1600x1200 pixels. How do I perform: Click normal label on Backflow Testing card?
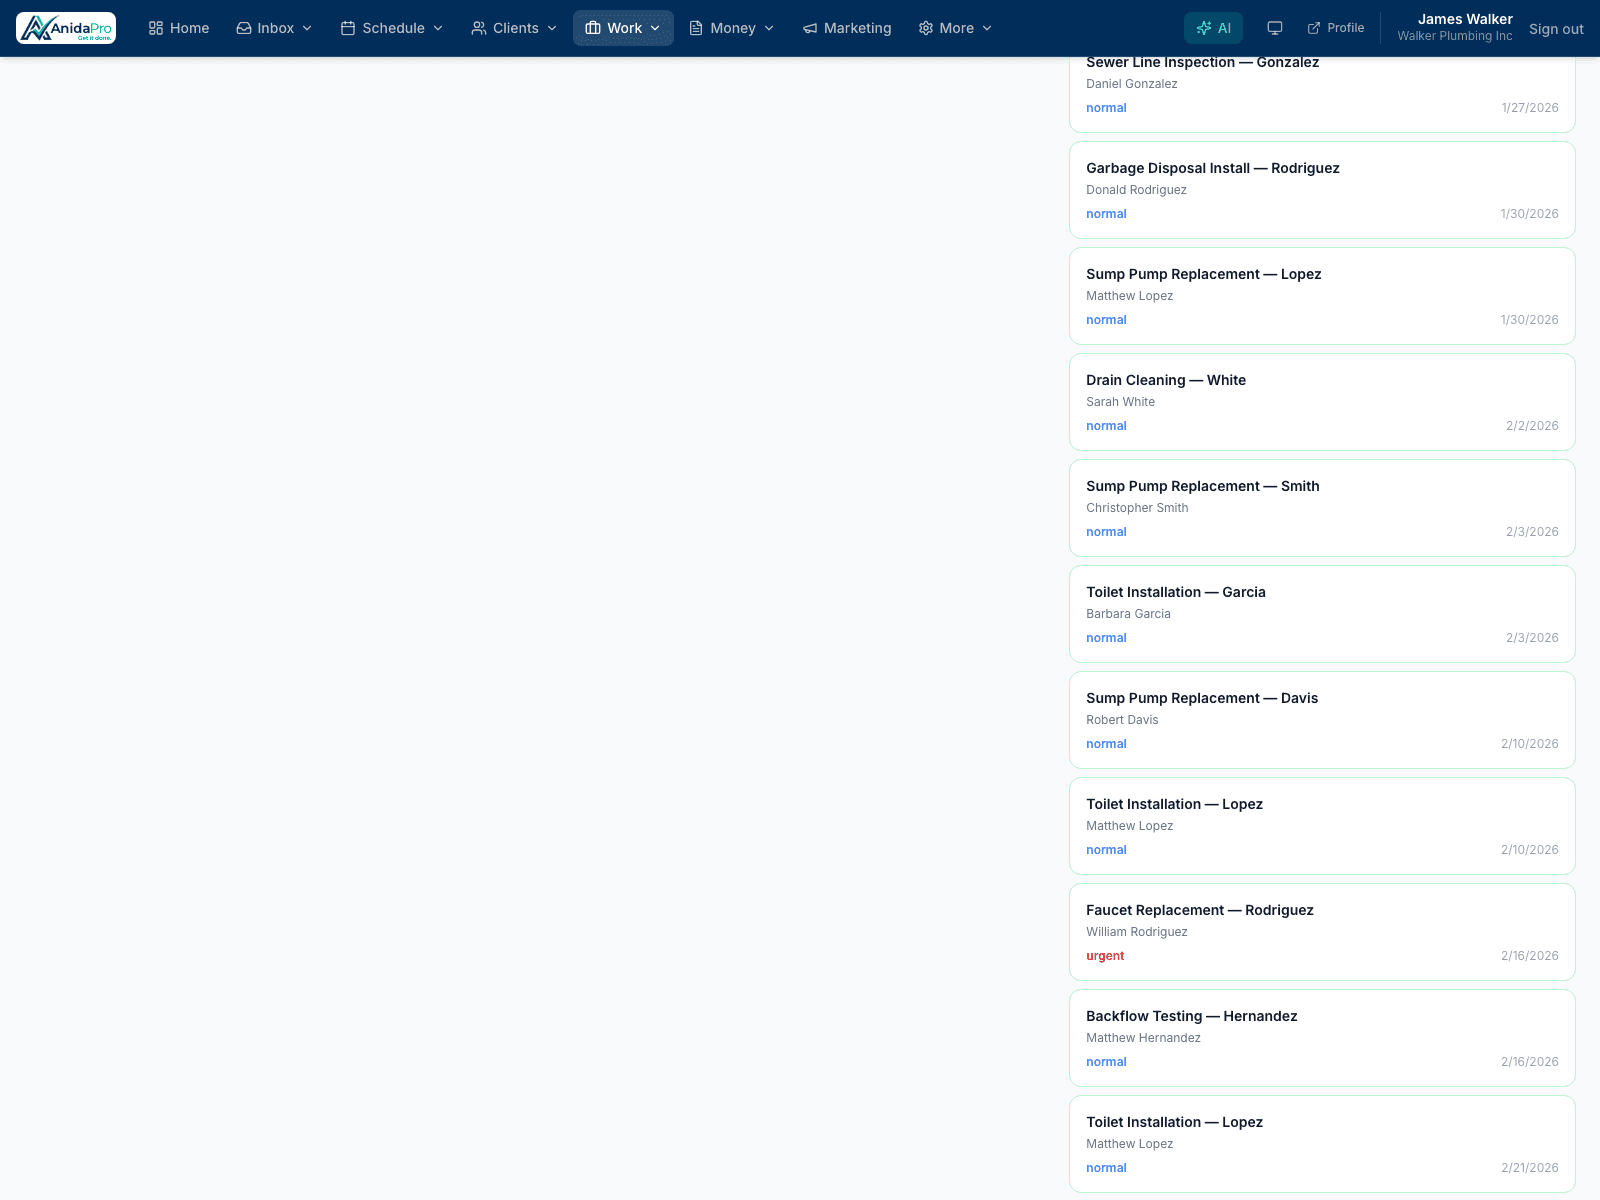1106,1062
